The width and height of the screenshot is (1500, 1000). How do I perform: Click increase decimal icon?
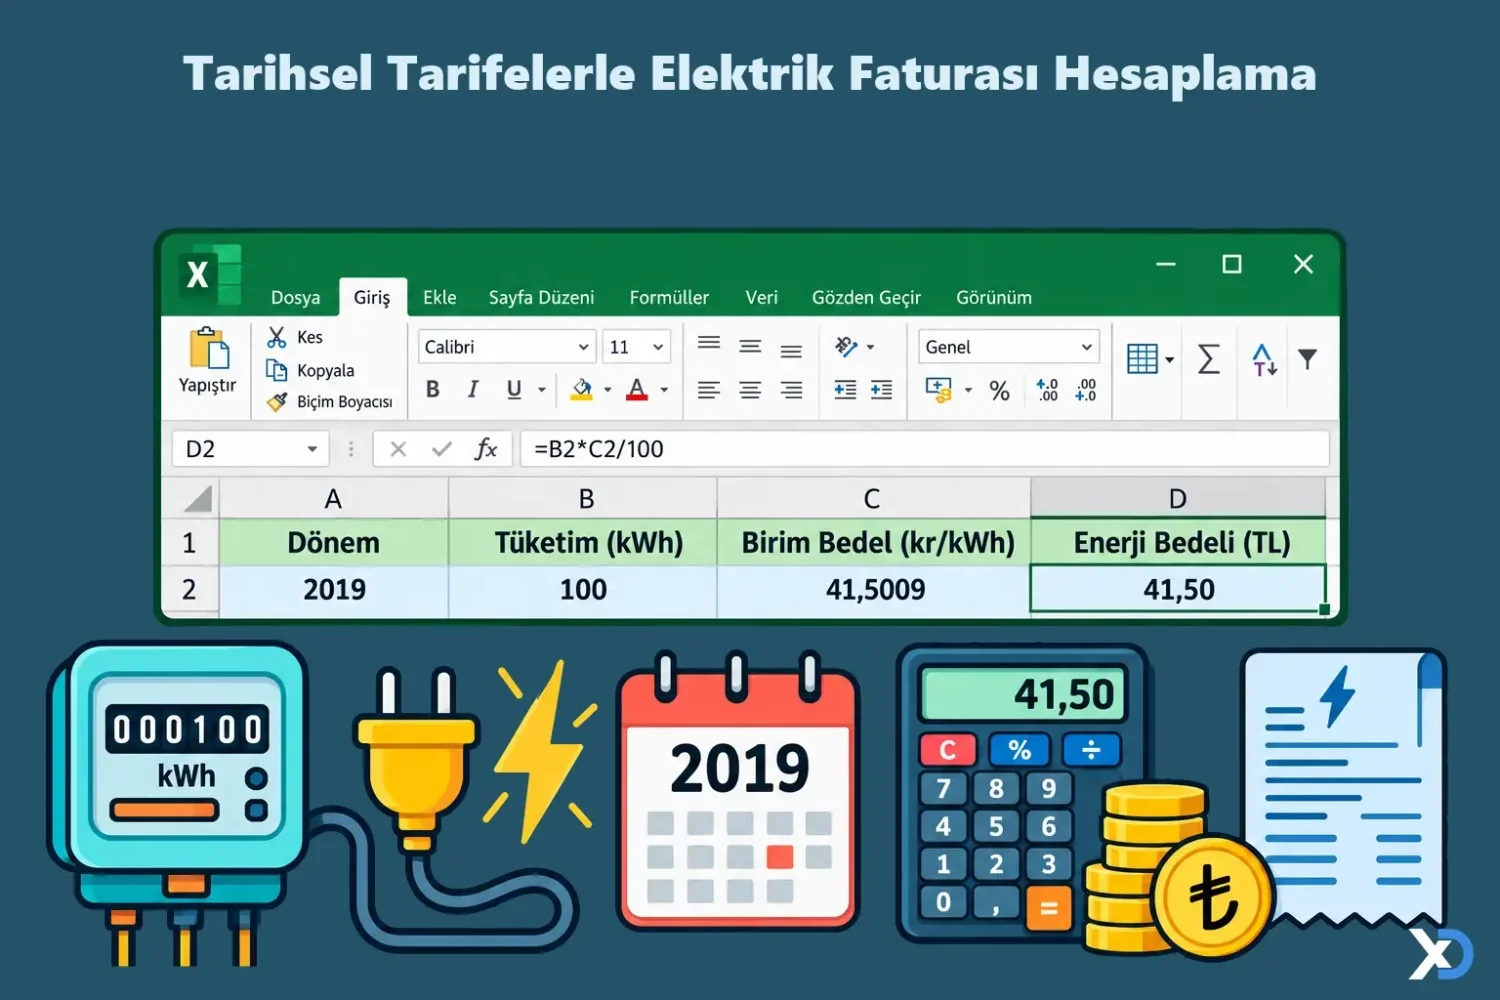pyautogui.click(x=1047, y=390)
